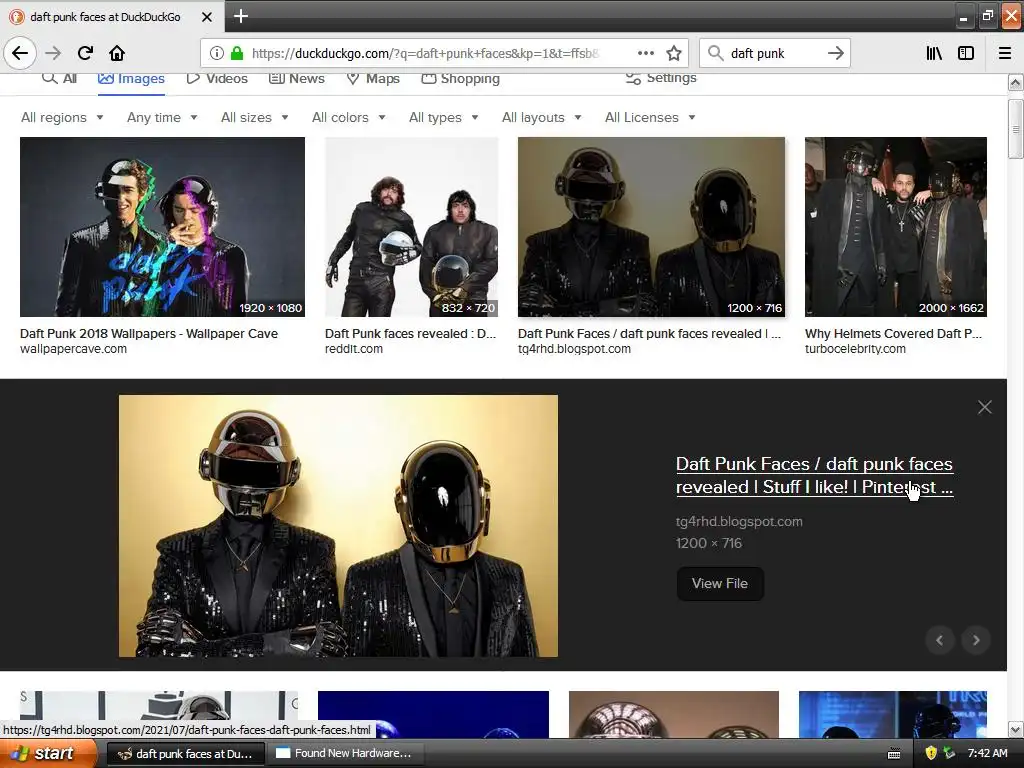Screen dimensions: 1024x768
Task: Click the scrollbar up arrow
Action: click(x=1016, y=82)
